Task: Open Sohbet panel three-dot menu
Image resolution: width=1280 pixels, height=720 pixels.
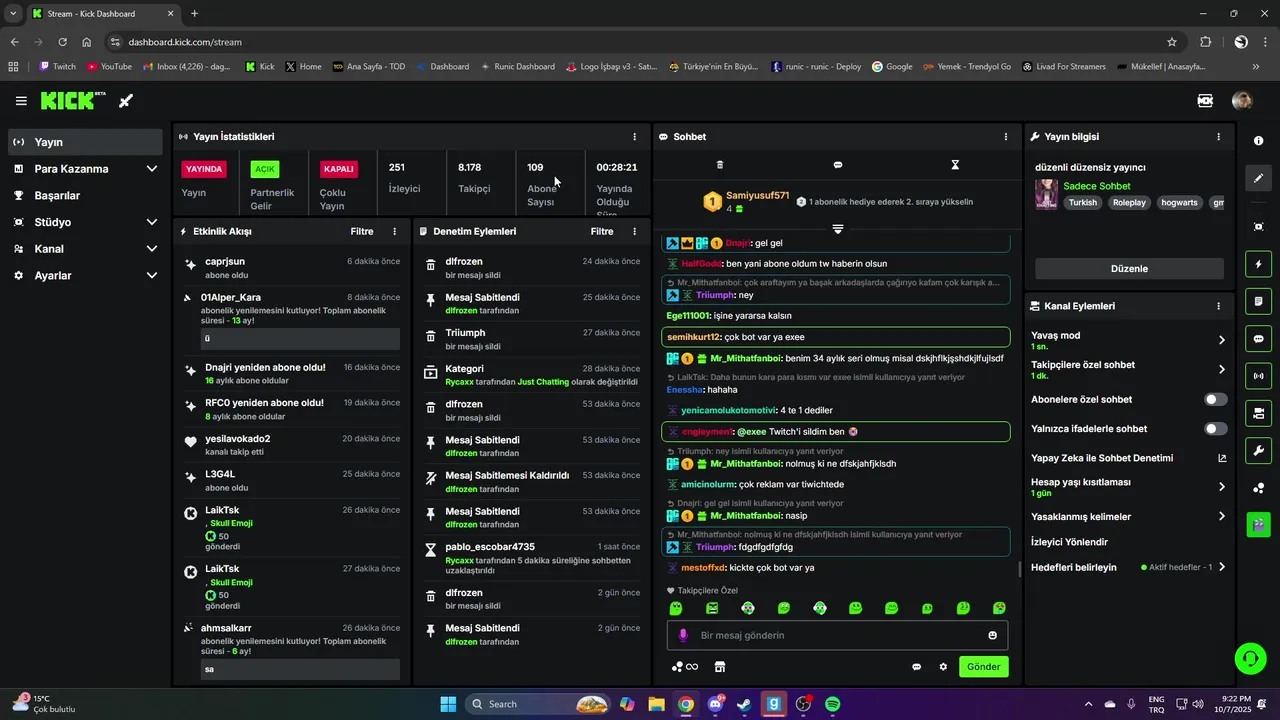Action: (x=1006, y=137)
